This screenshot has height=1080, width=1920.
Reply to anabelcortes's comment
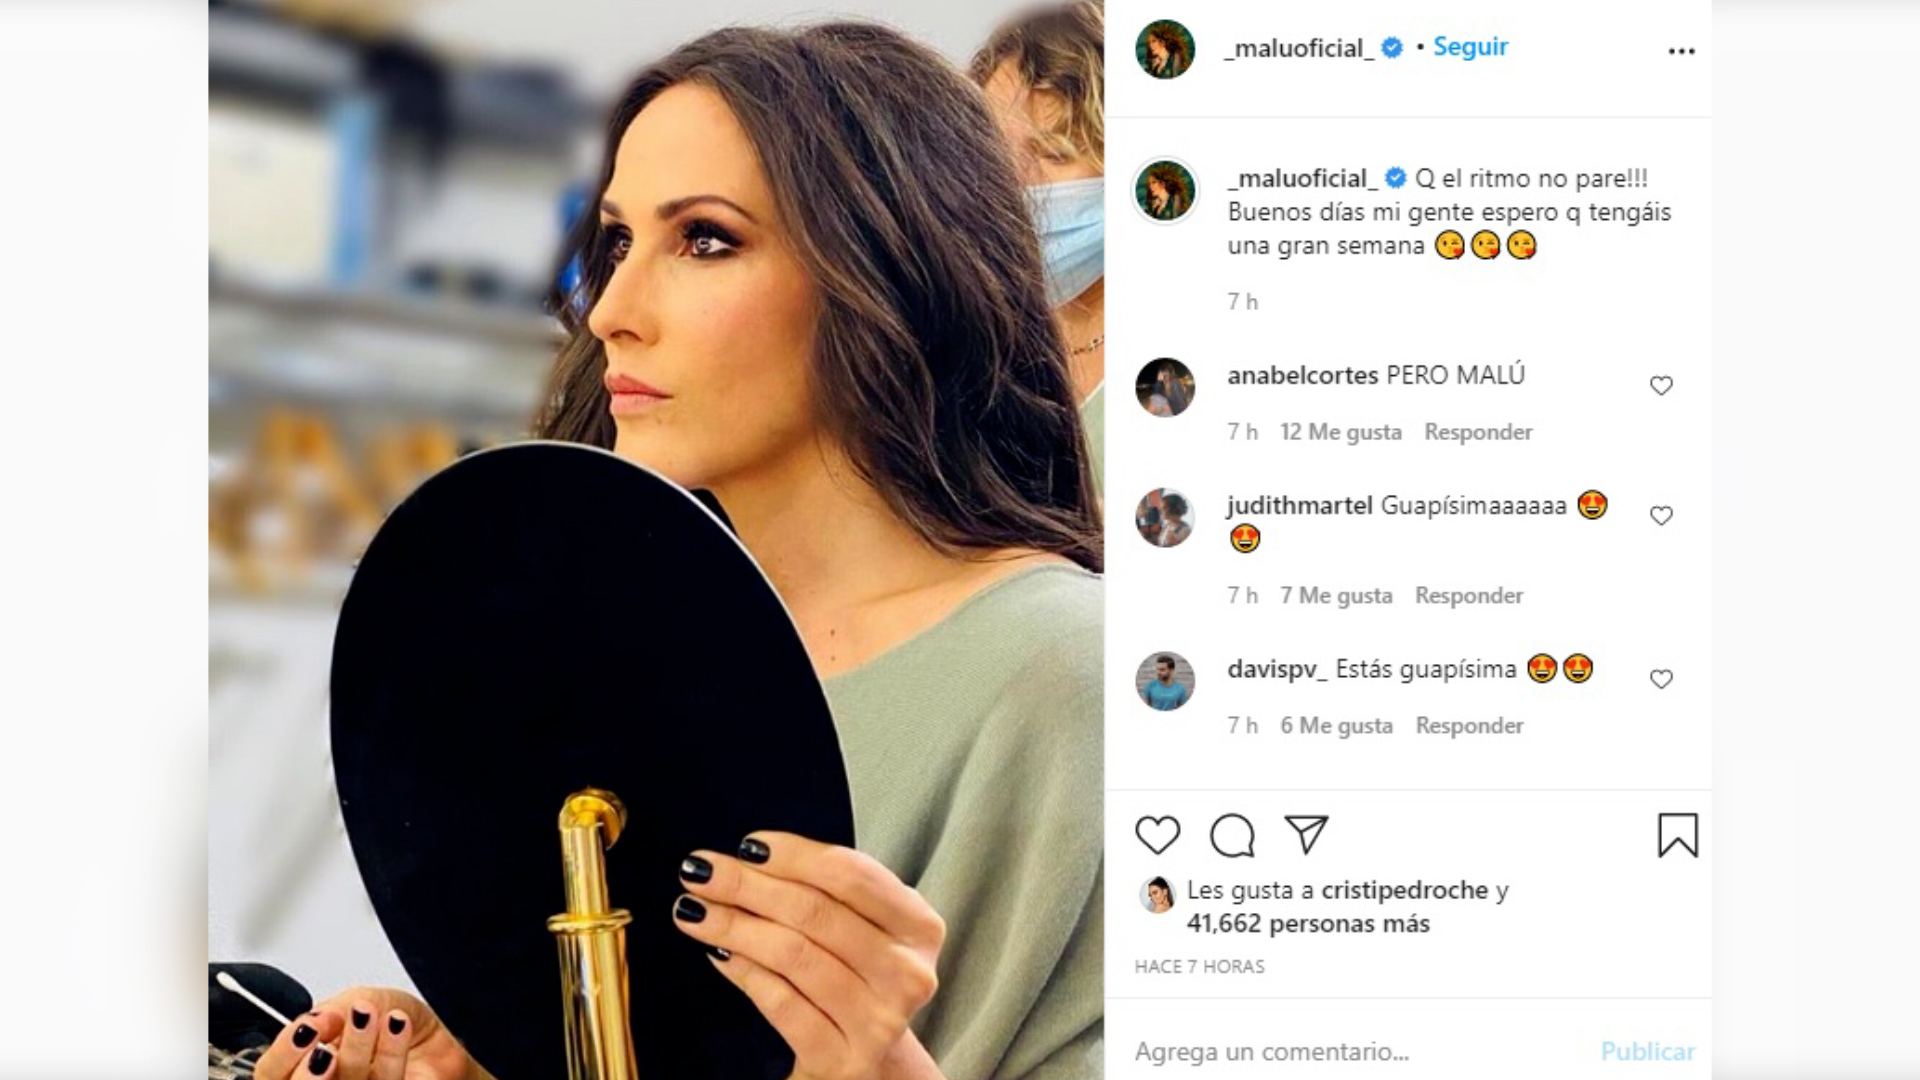(x=1478, y=432)
